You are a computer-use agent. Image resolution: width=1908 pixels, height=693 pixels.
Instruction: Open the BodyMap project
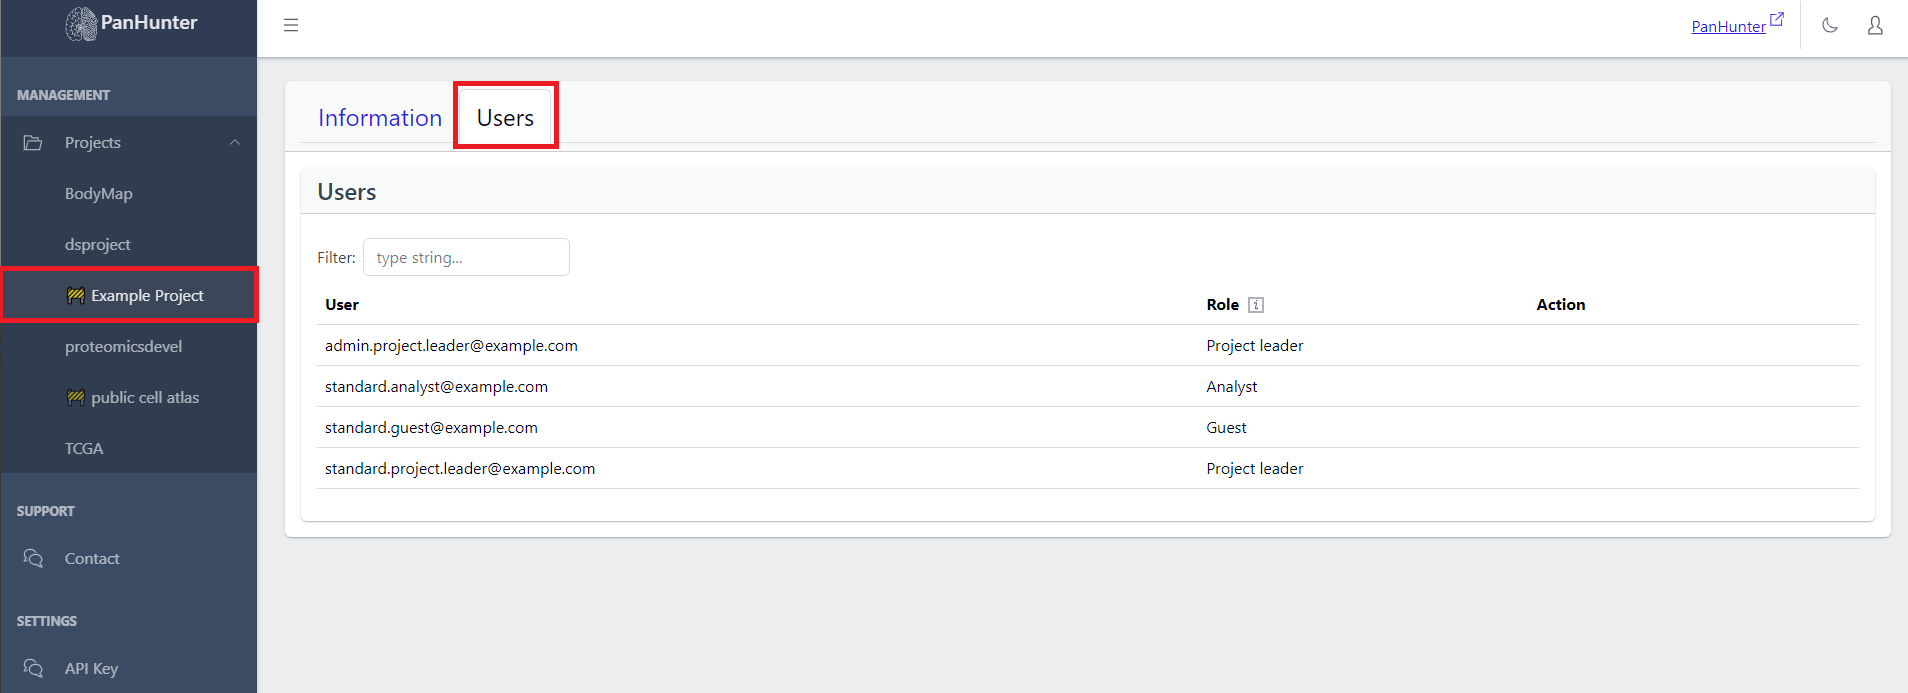[x=98, y=193]
